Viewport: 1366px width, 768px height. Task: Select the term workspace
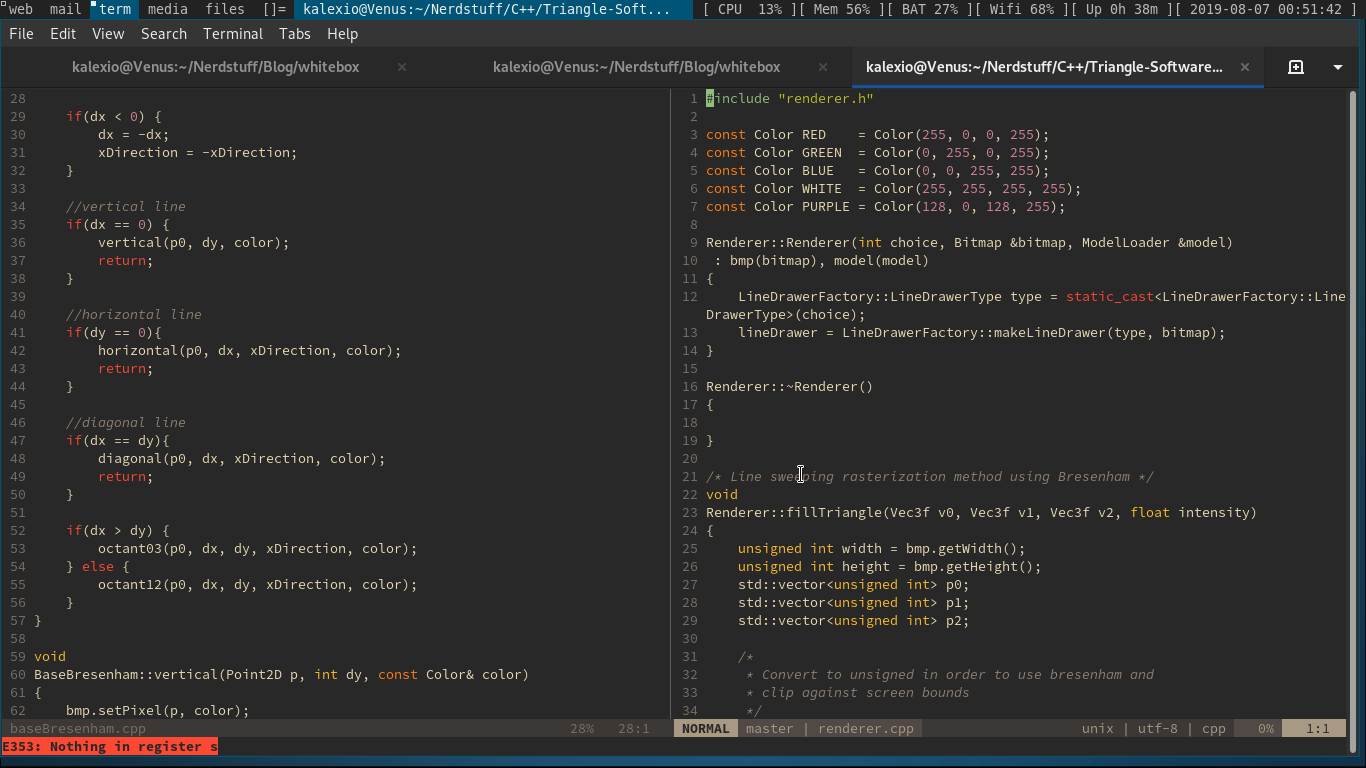point(115,9)
